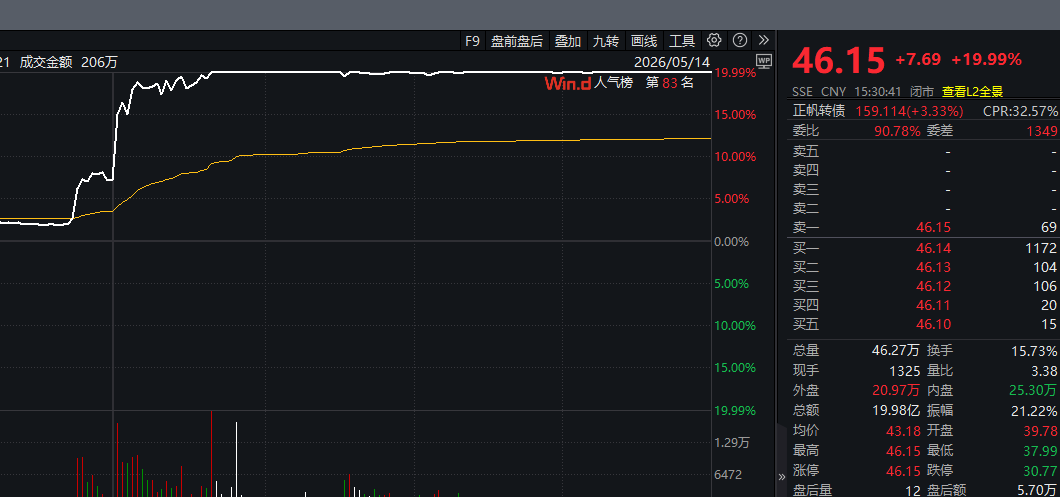Expand toolbar with double chevron icon
This screenshot has height=497, width=1060.
pos(764,41)
